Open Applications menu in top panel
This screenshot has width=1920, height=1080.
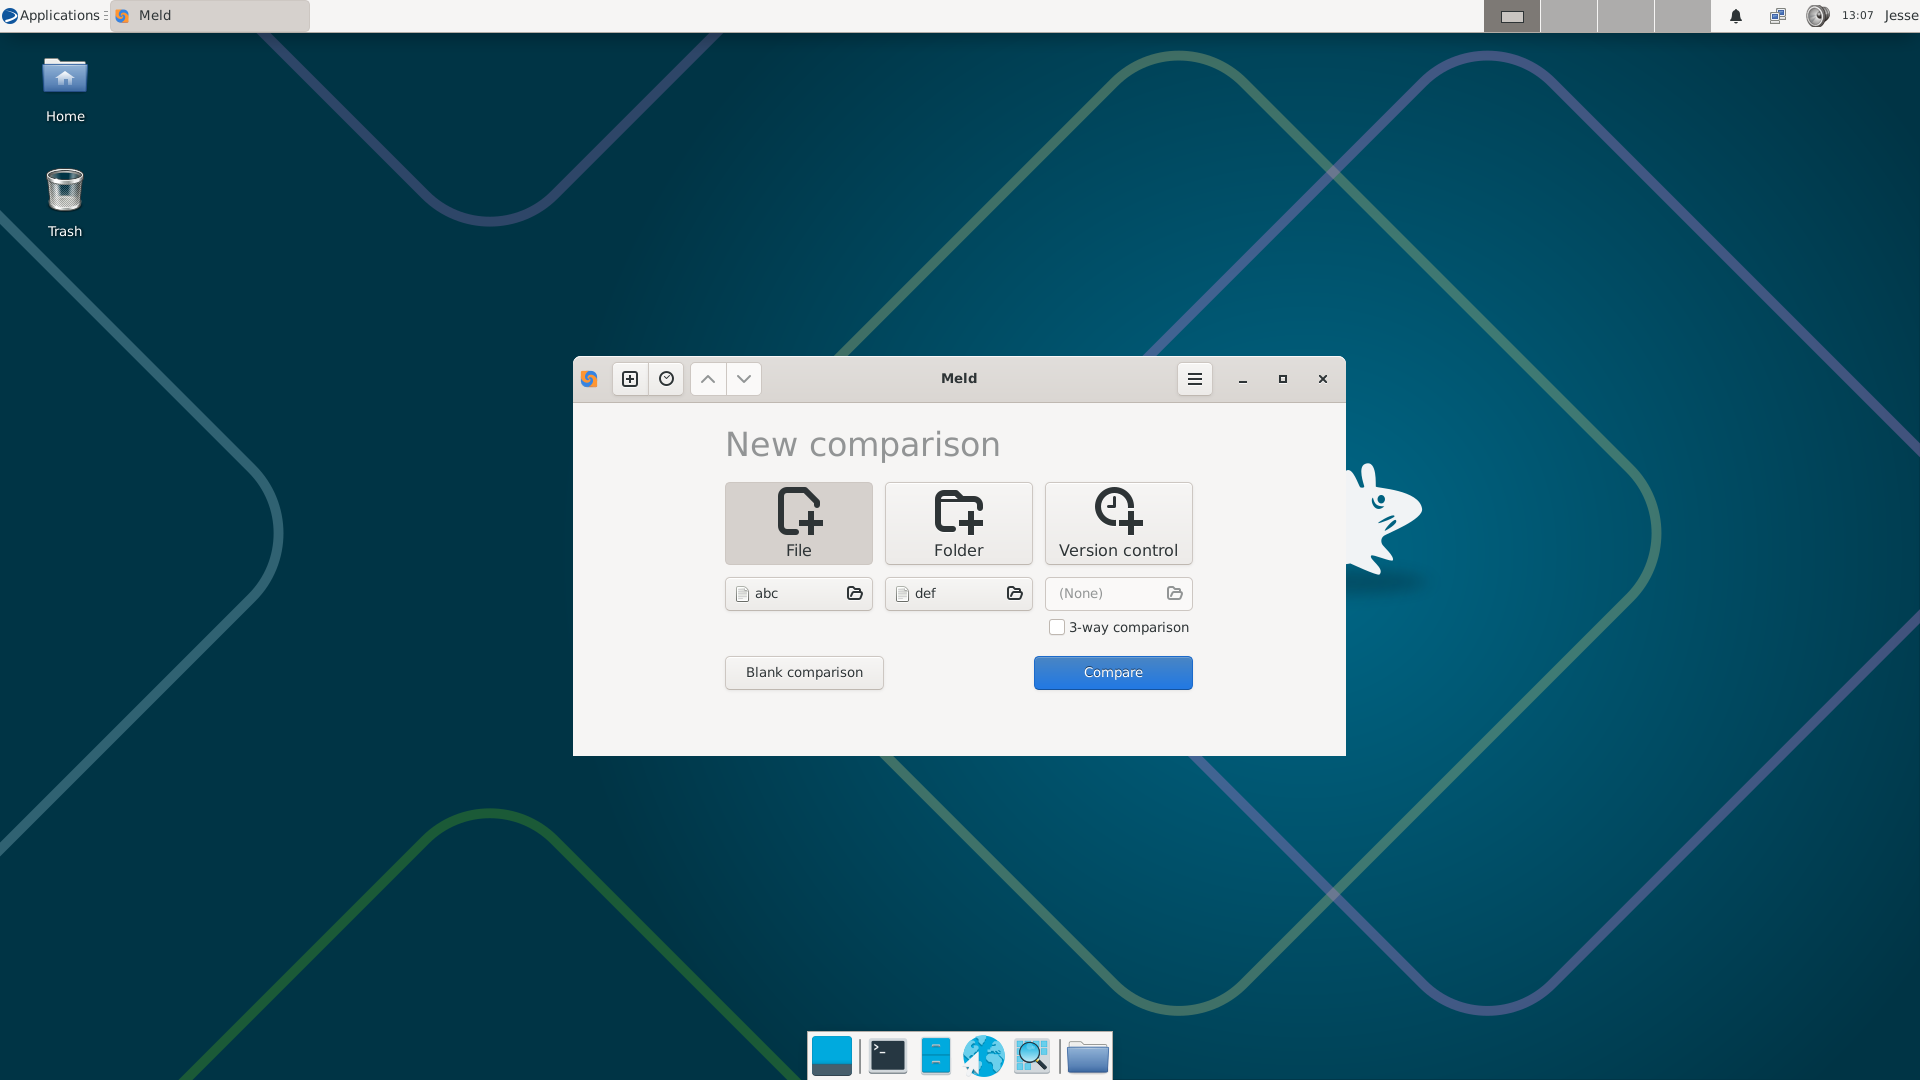[x=54, y=16]
